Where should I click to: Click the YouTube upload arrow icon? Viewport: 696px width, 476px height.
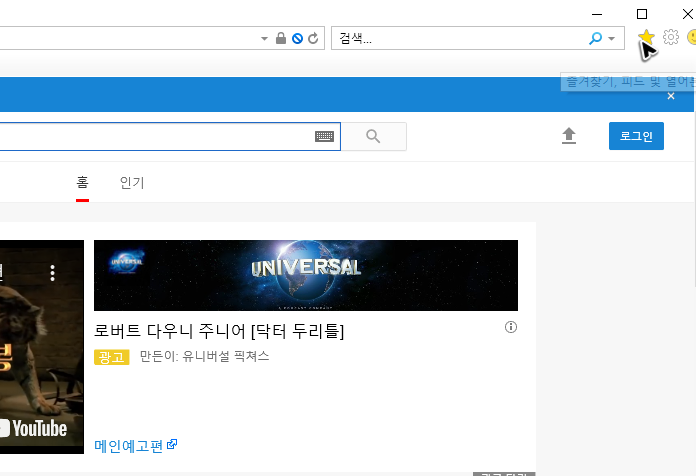(569, 136)
